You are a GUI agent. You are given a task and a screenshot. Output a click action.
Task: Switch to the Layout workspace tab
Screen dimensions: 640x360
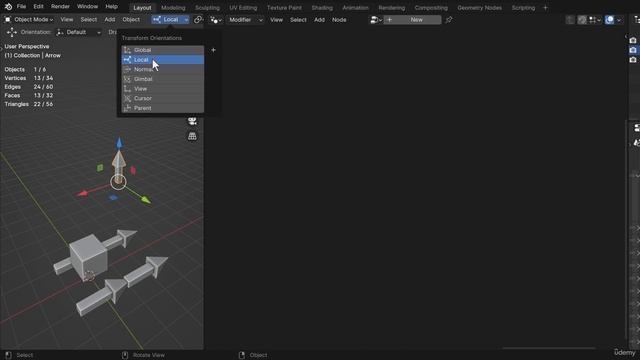(x=142, y=8)
